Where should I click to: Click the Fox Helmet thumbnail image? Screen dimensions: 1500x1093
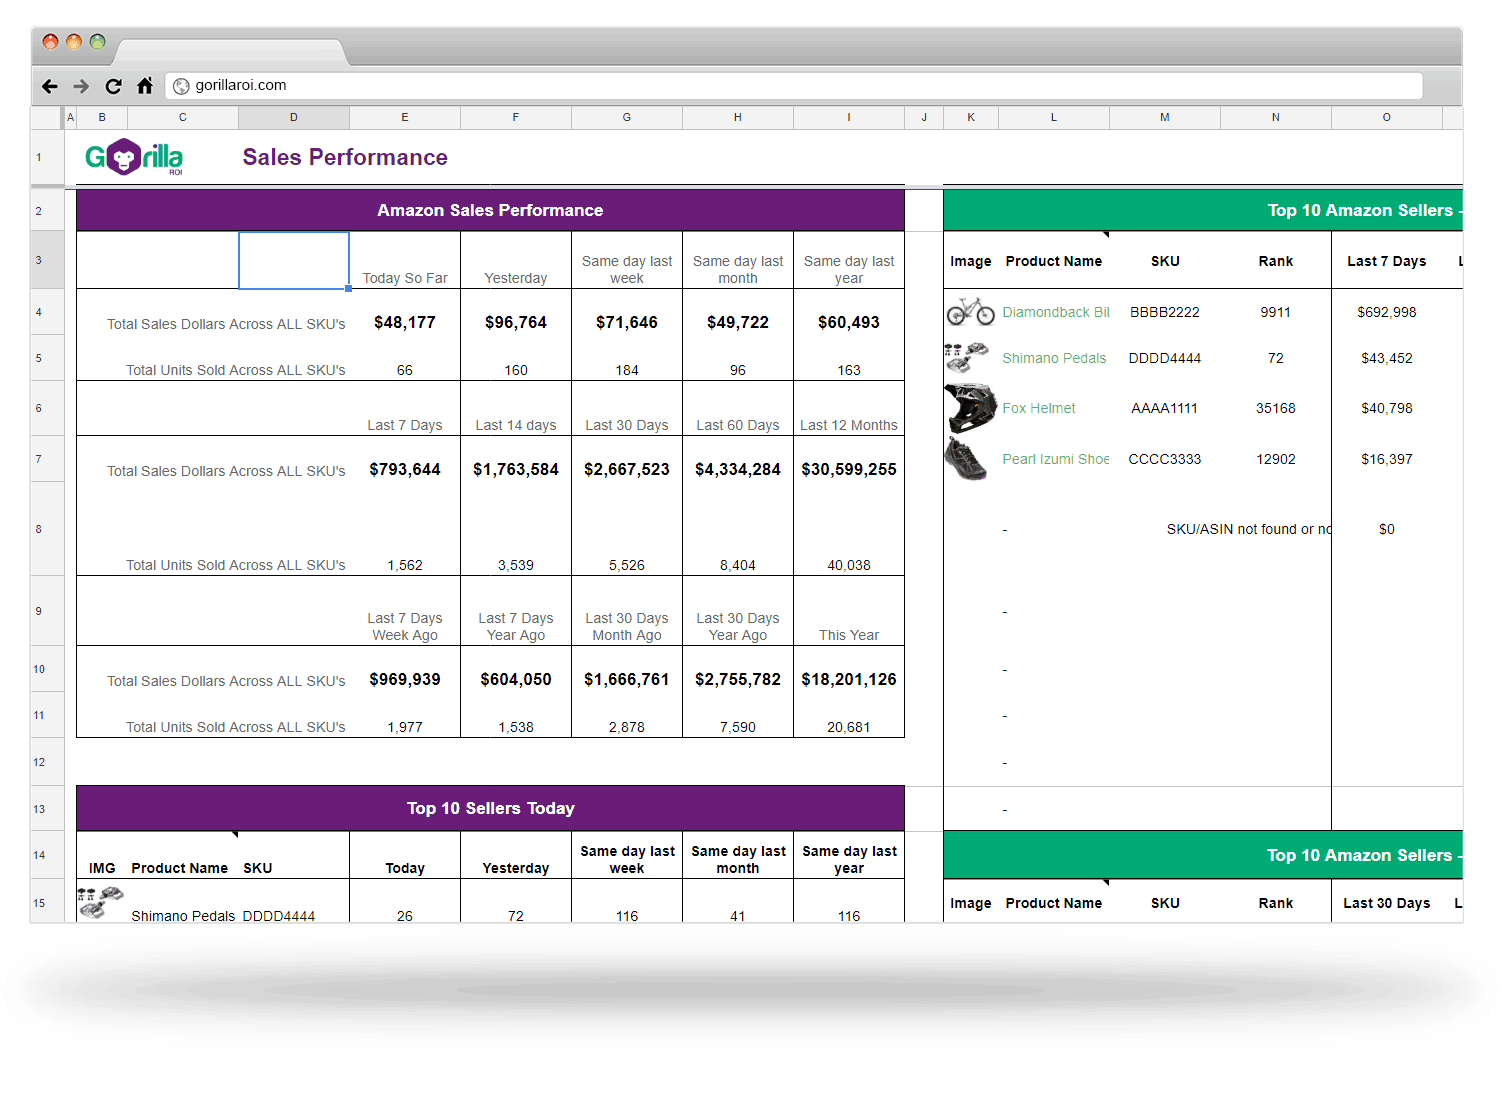coord(970,407)
